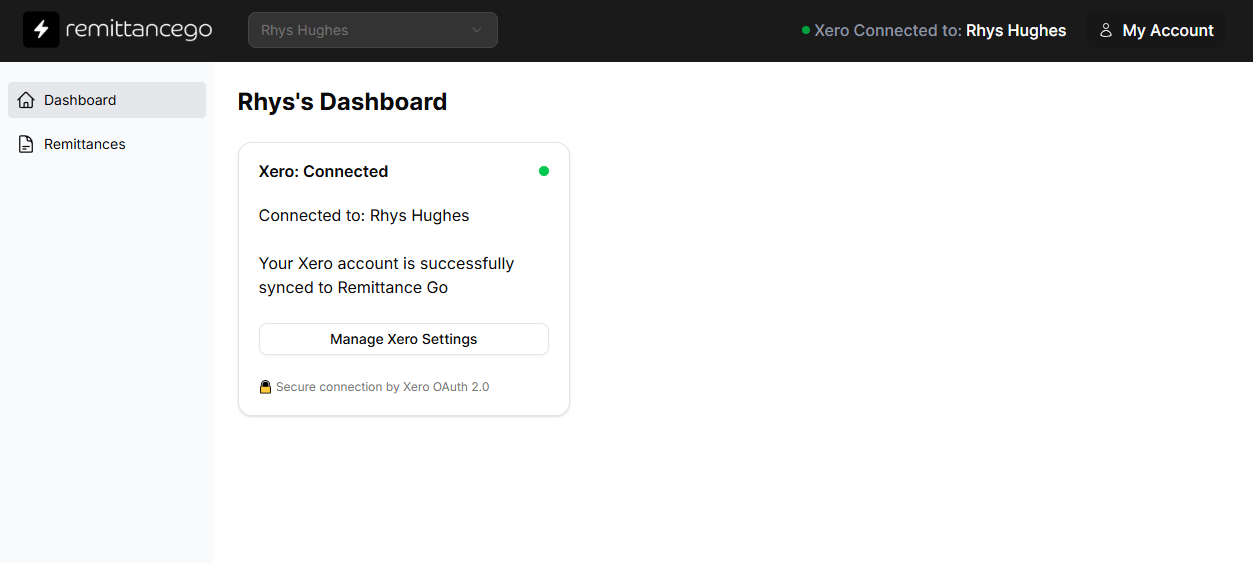The height and width of the screenshot is (563, 1253).
Task: Click the "Rhys's Dashboard" page heading
Action: click(342, 102)
